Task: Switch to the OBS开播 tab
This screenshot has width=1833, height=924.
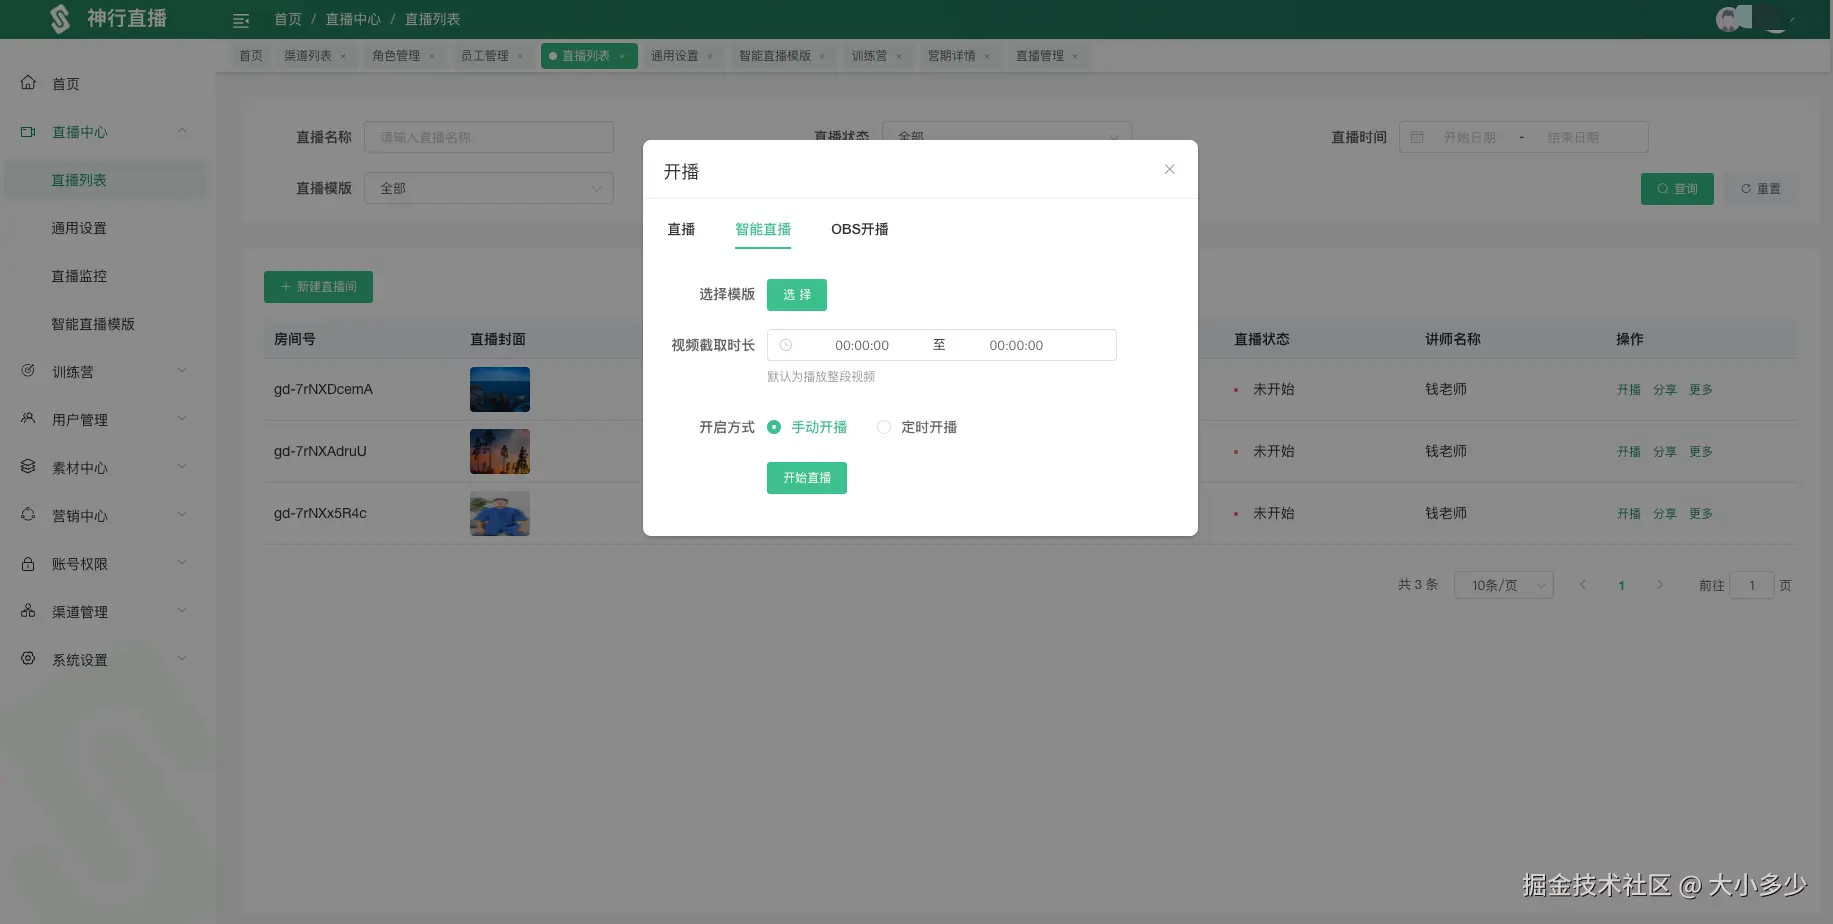Action: (860, 229)
